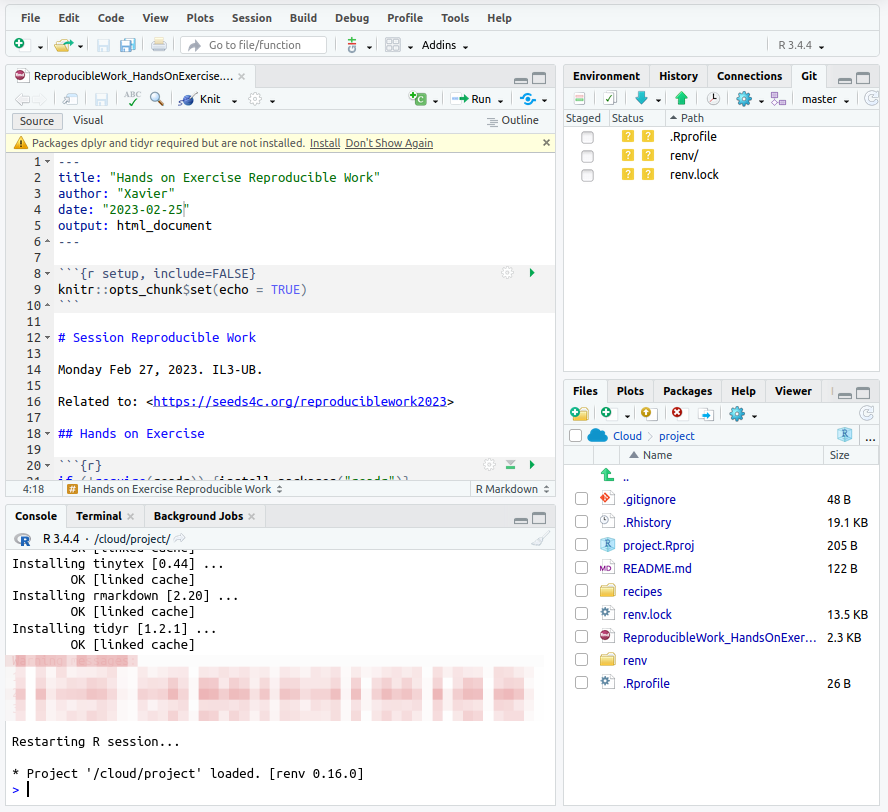
Task: Click Install link for missing packages
Action: click(x=325, y=143)
